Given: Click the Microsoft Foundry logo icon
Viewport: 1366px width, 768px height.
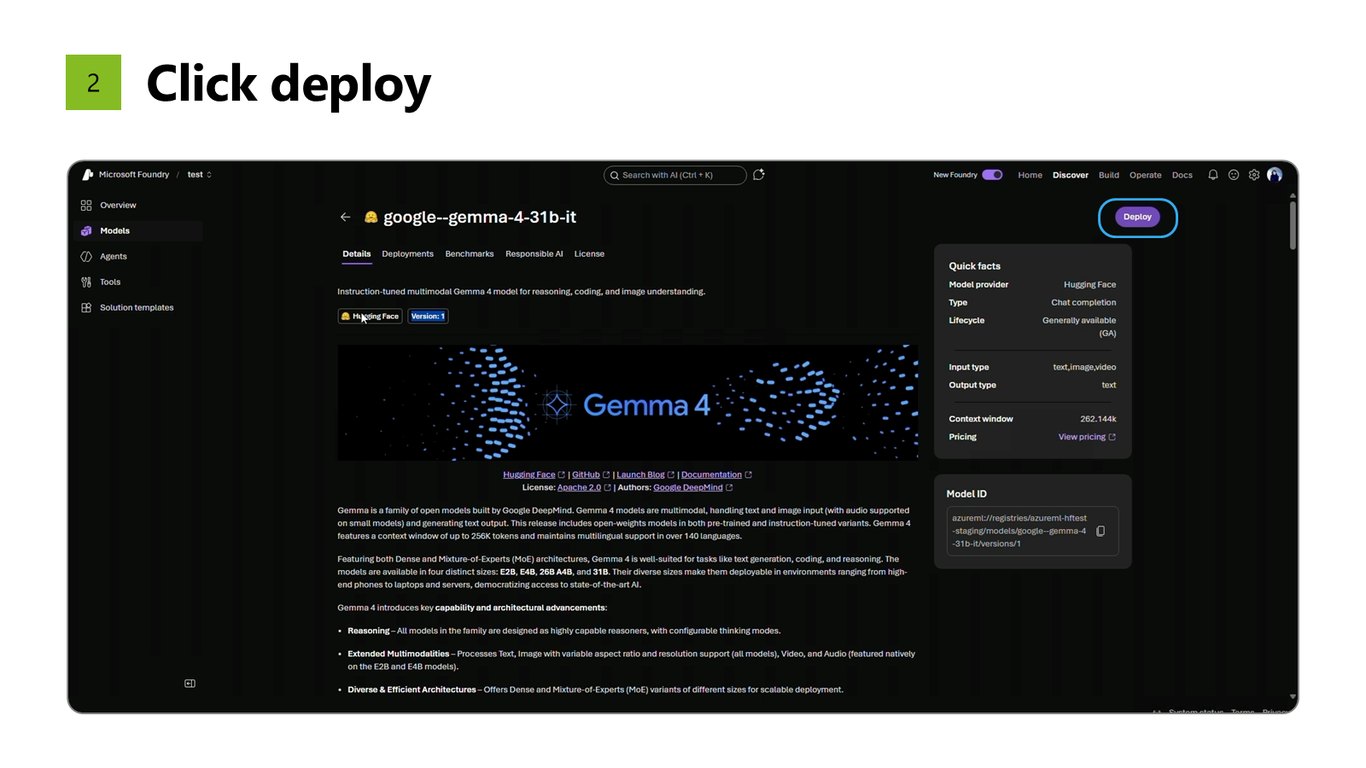Looking at the screenshot, I should [x=88, y=175].
